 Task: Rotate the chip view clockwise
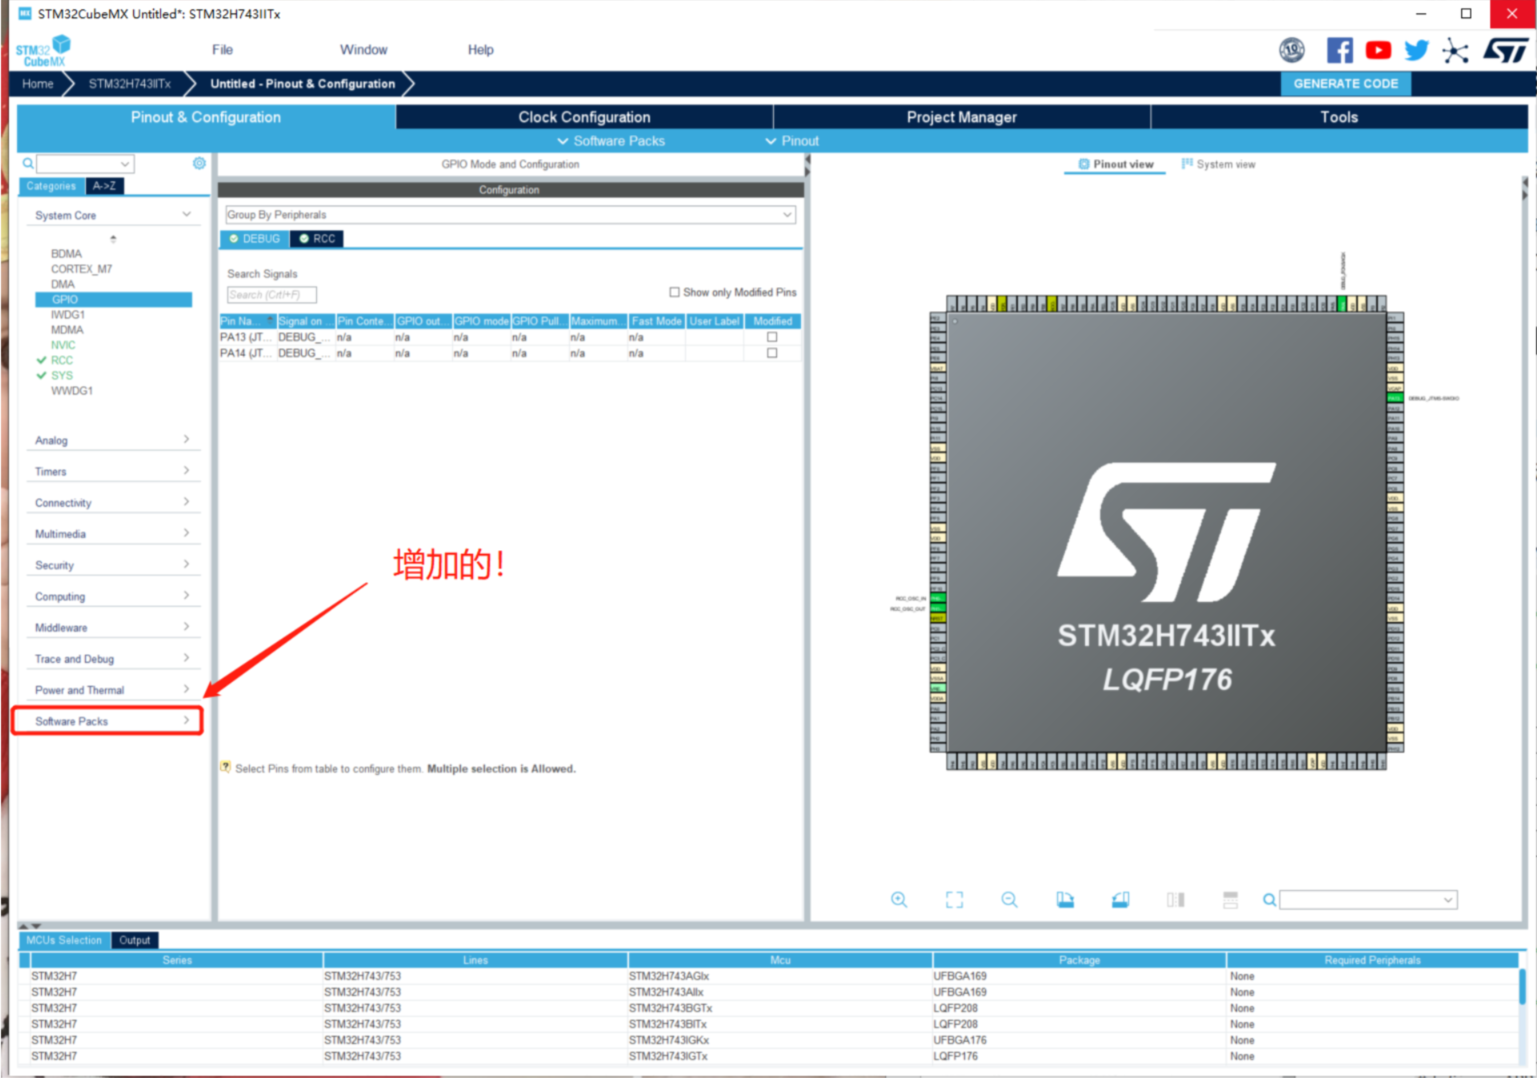tap(1064, 899)
